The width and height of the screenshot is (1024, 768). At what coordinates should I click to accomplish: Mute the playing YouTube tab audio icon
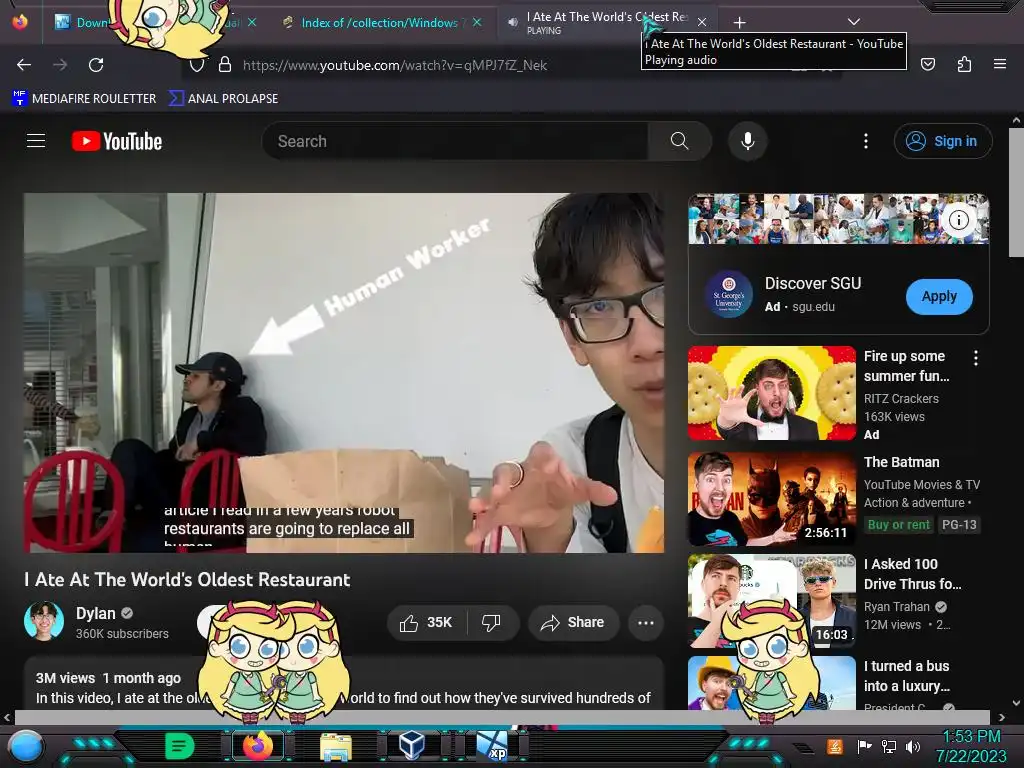coord(513,22)
